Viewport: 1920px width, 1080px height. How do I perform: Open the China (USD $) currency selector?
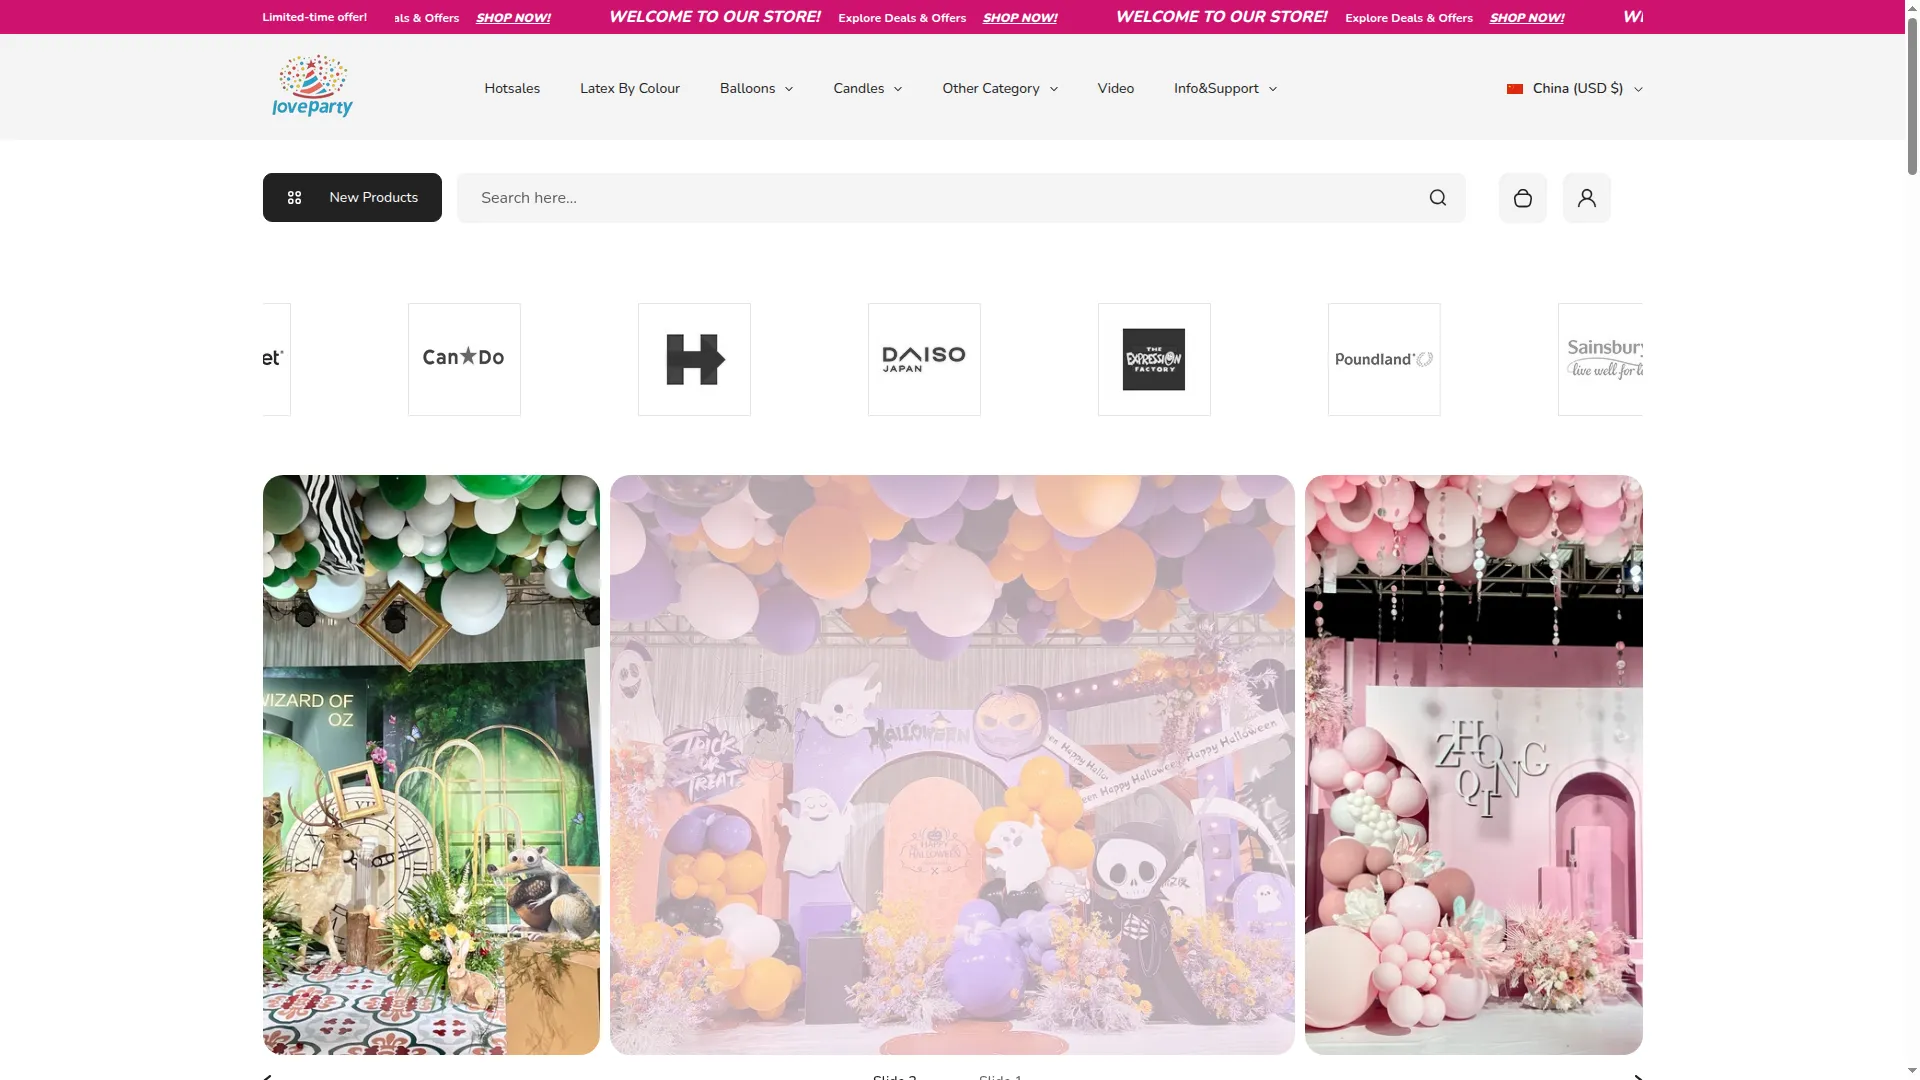click(1574, 89)
